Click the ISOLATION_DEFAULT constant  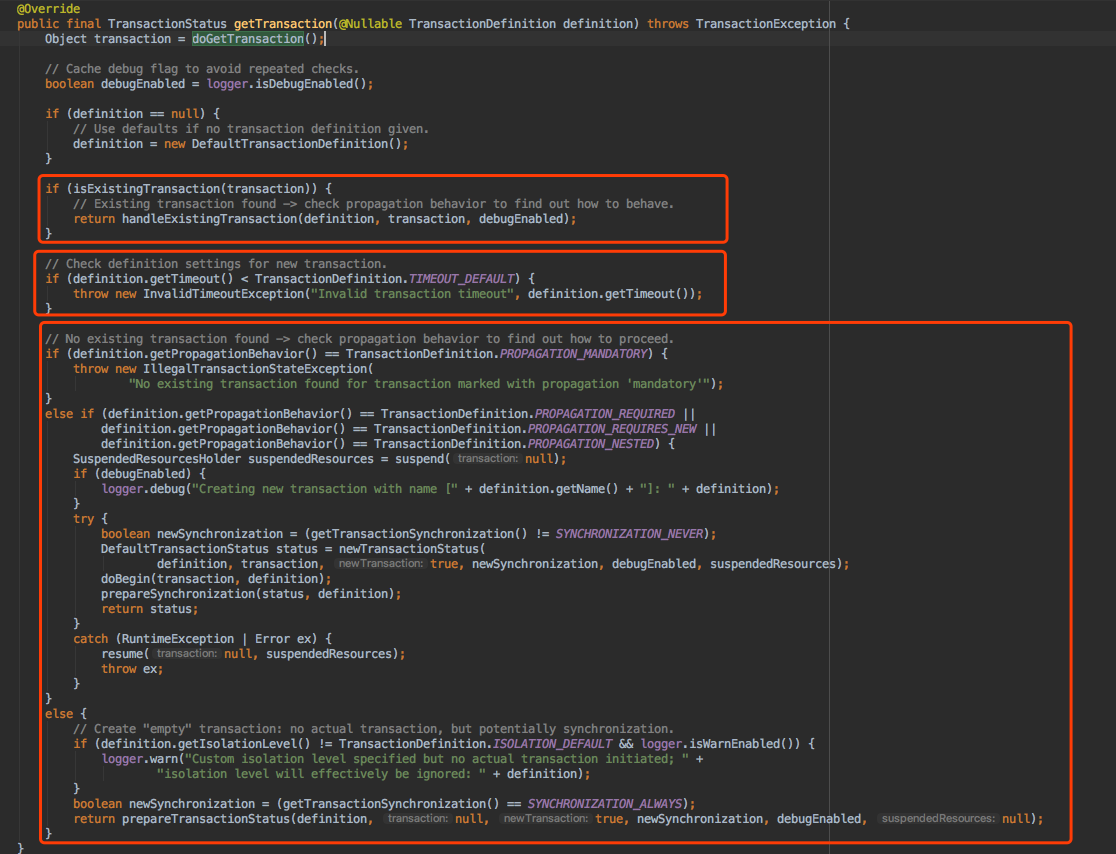(554, 744)
